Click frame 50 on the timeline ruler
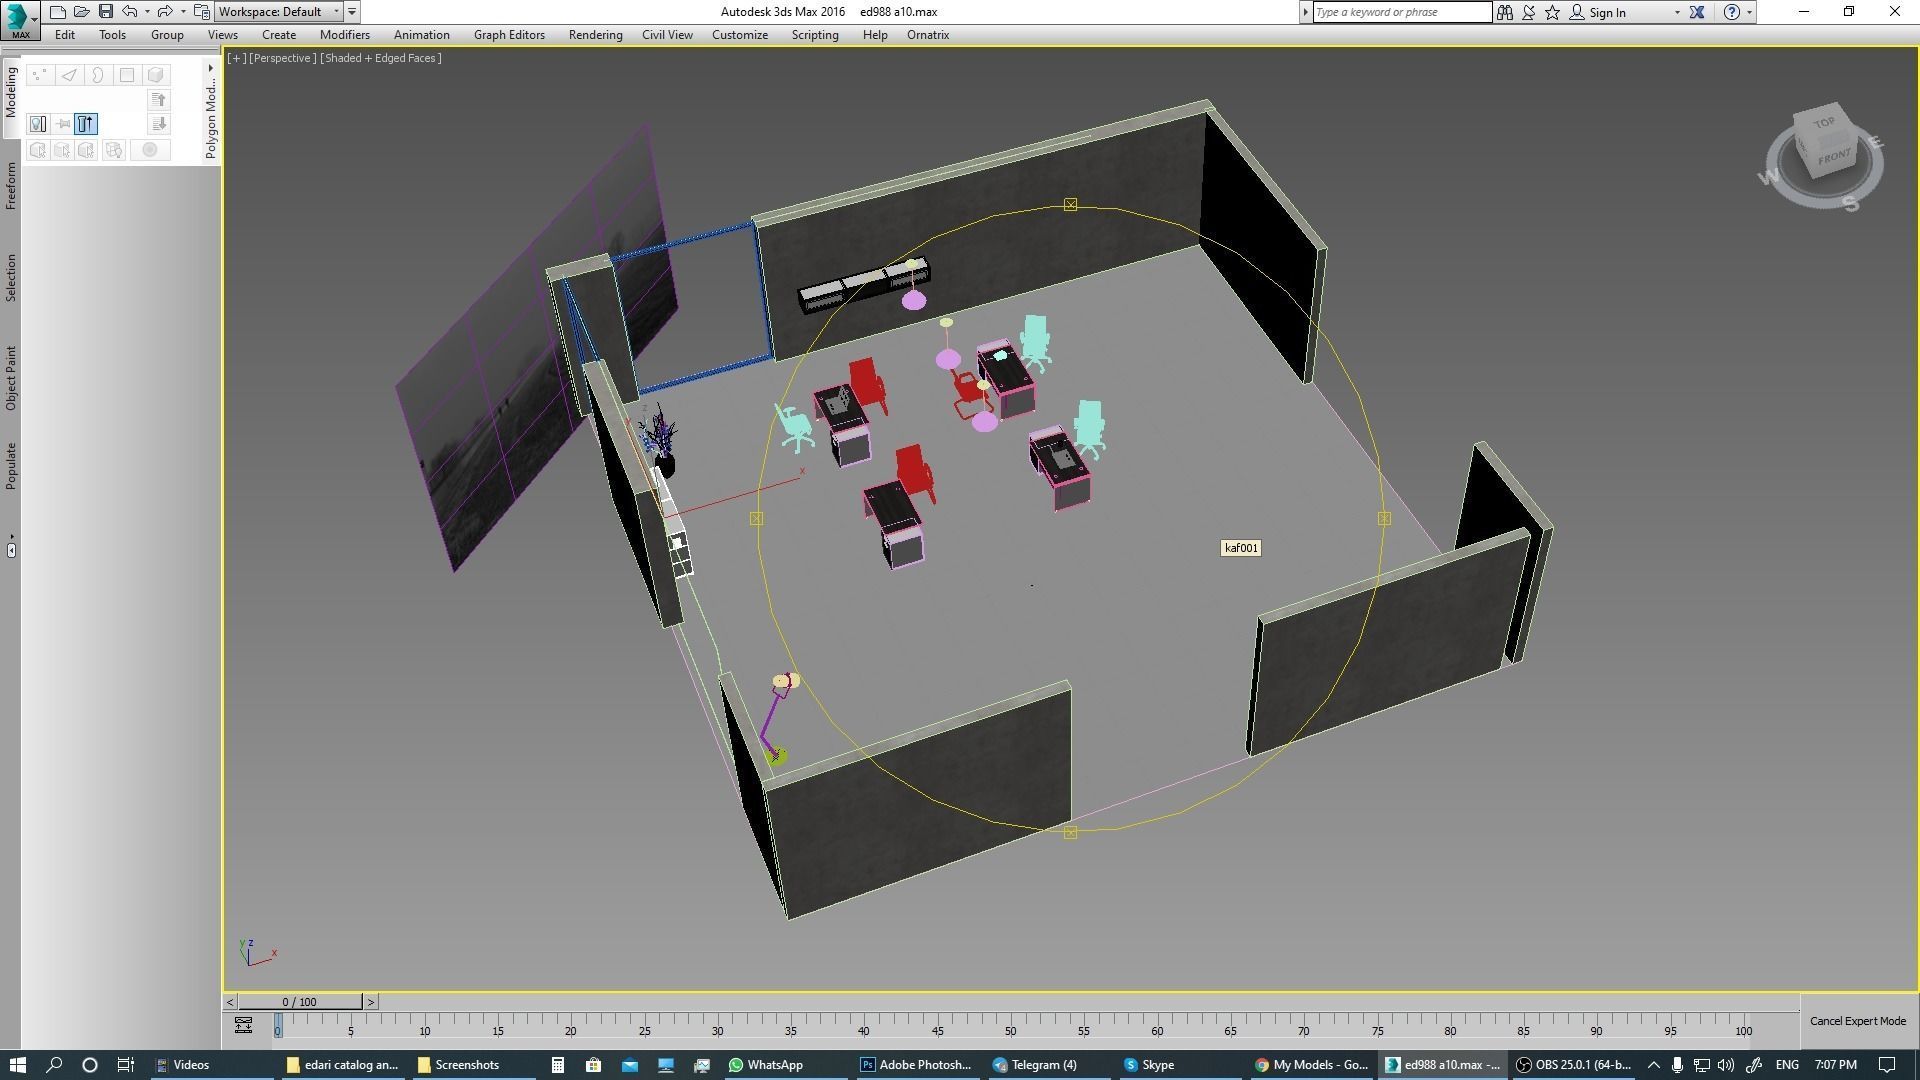 1010,1030
